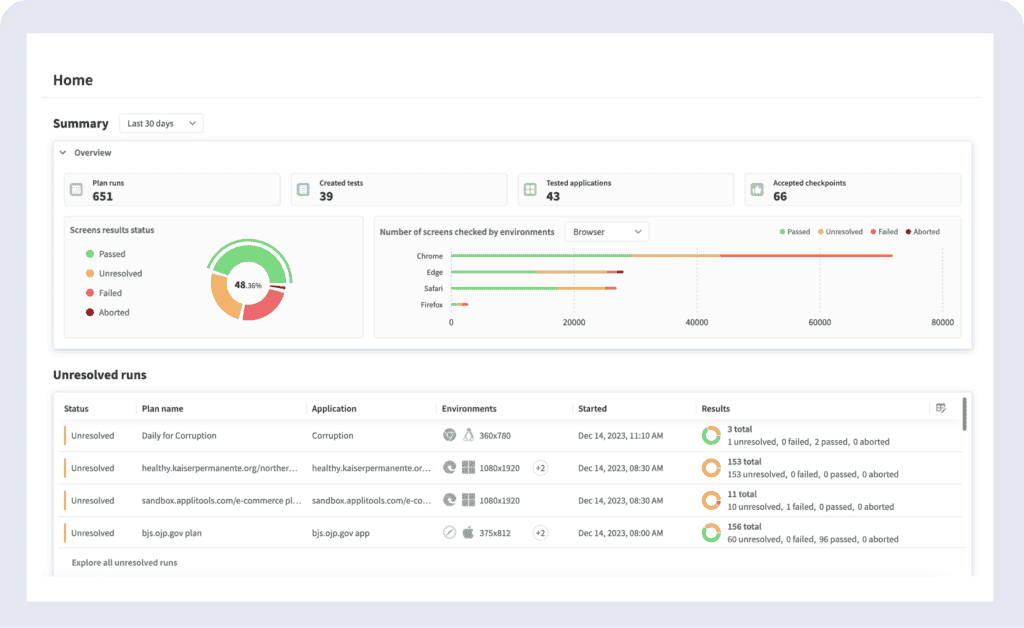Click the Chrome icon in Daily for Corruption row
Image resolution: width=1024 pixels, height=628 pixels.
(450, 436)
